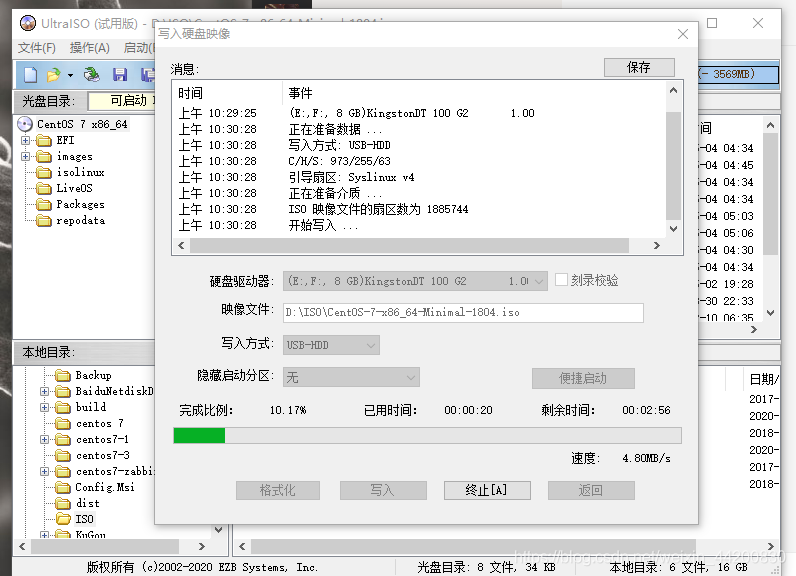Select the Backup folder icon in local directory
Screen dimensions: 796x576
(x=63, y=376)
